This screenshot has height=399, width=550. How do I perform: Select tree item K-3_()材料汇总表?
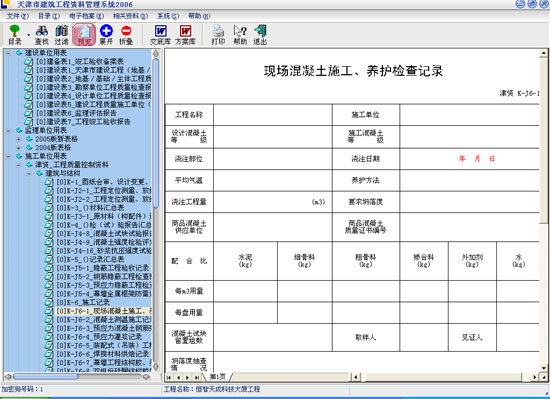point(90,208)
